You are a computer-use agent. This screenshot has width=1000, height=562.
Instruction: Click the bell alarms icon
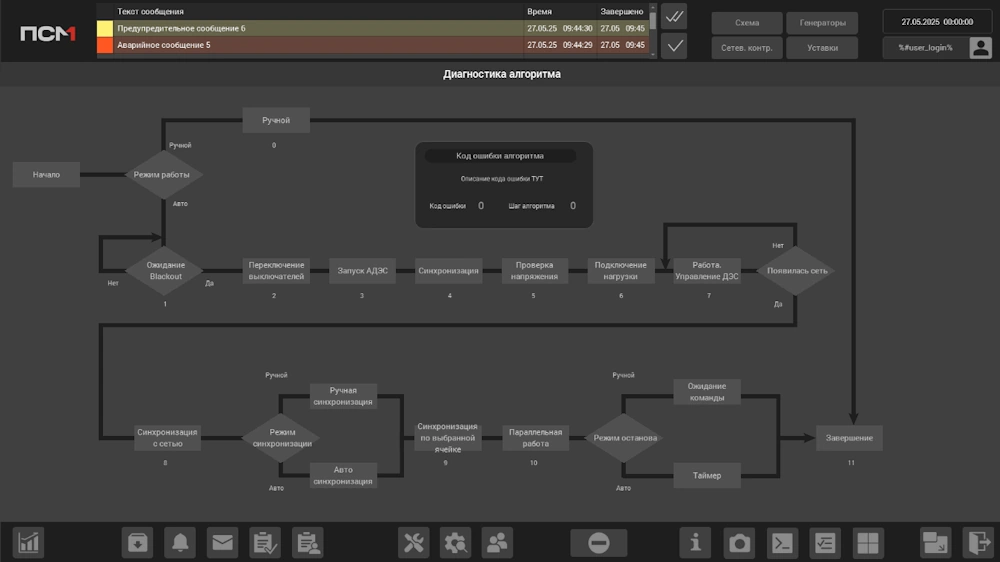180,543
